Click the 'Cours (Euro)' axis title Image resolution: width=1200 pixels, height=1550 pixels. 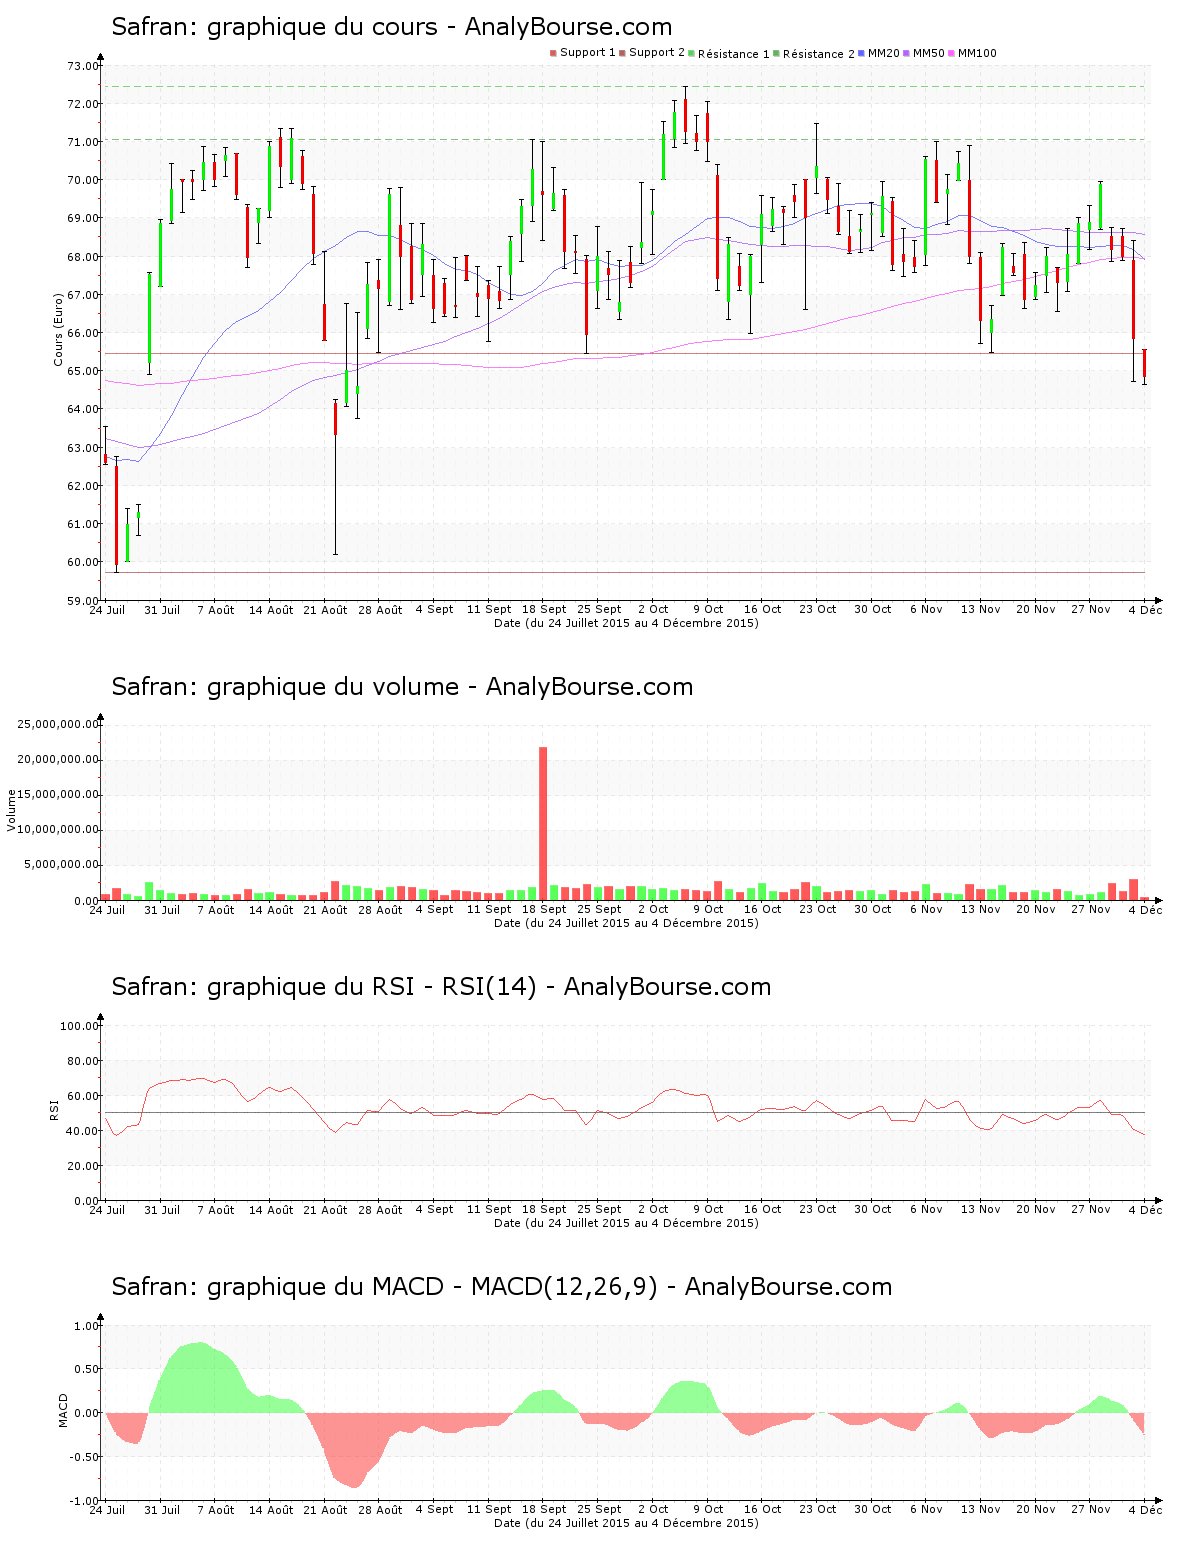59,329
